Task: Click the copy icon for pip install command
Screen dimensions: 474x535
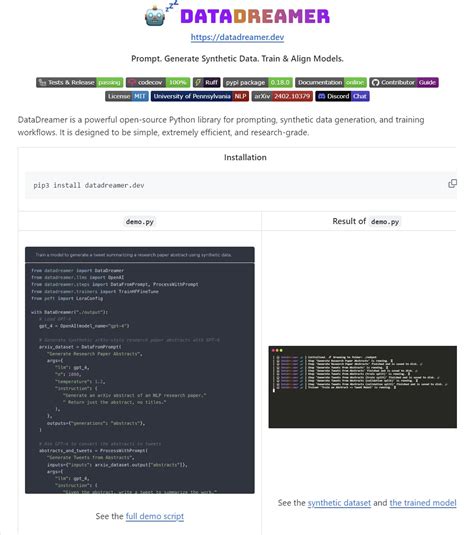Action: pos(452,184)
